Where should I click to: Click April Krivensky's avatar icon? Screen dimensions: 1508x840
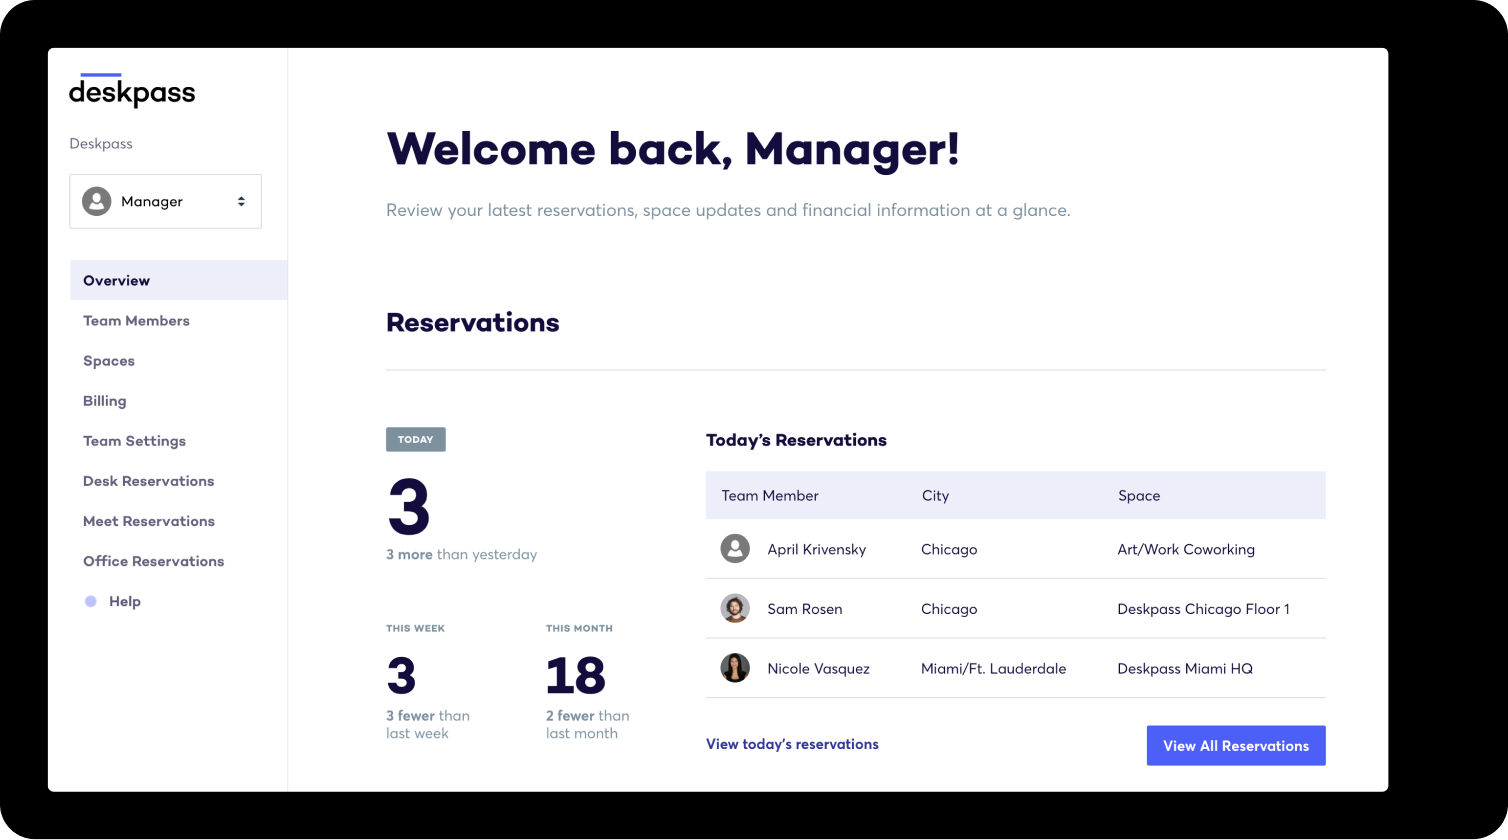[735, 549]
